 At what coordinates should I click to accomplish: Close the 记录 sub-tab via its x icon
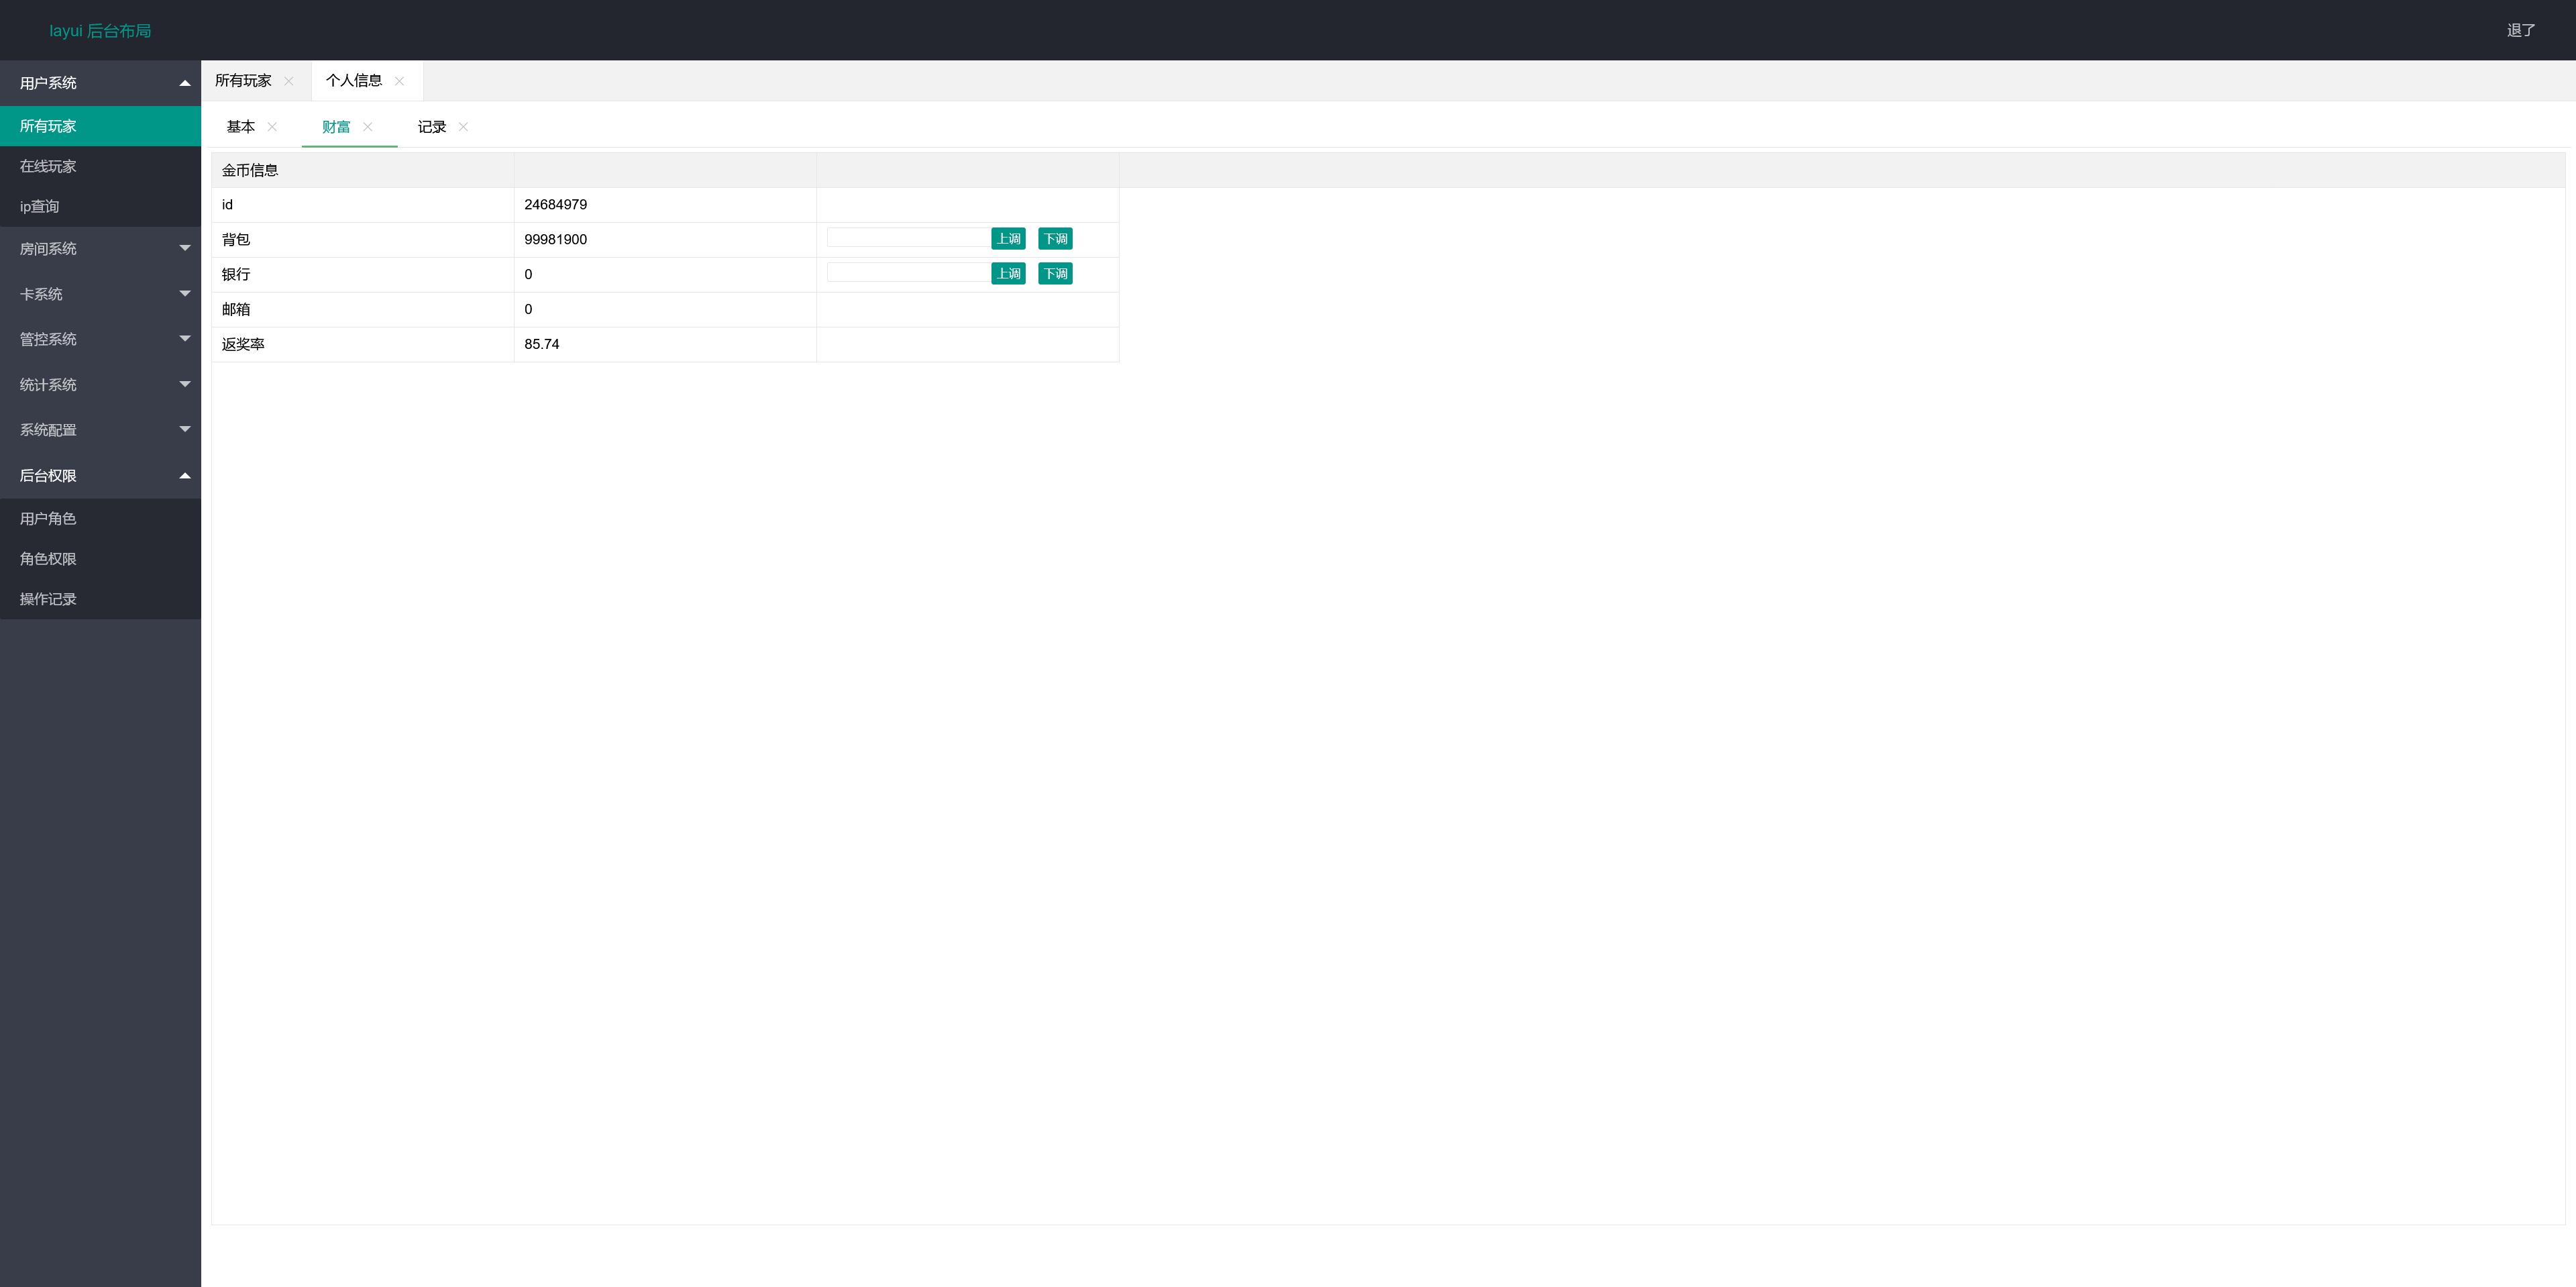pyautogui.click(x=463, y=127)
